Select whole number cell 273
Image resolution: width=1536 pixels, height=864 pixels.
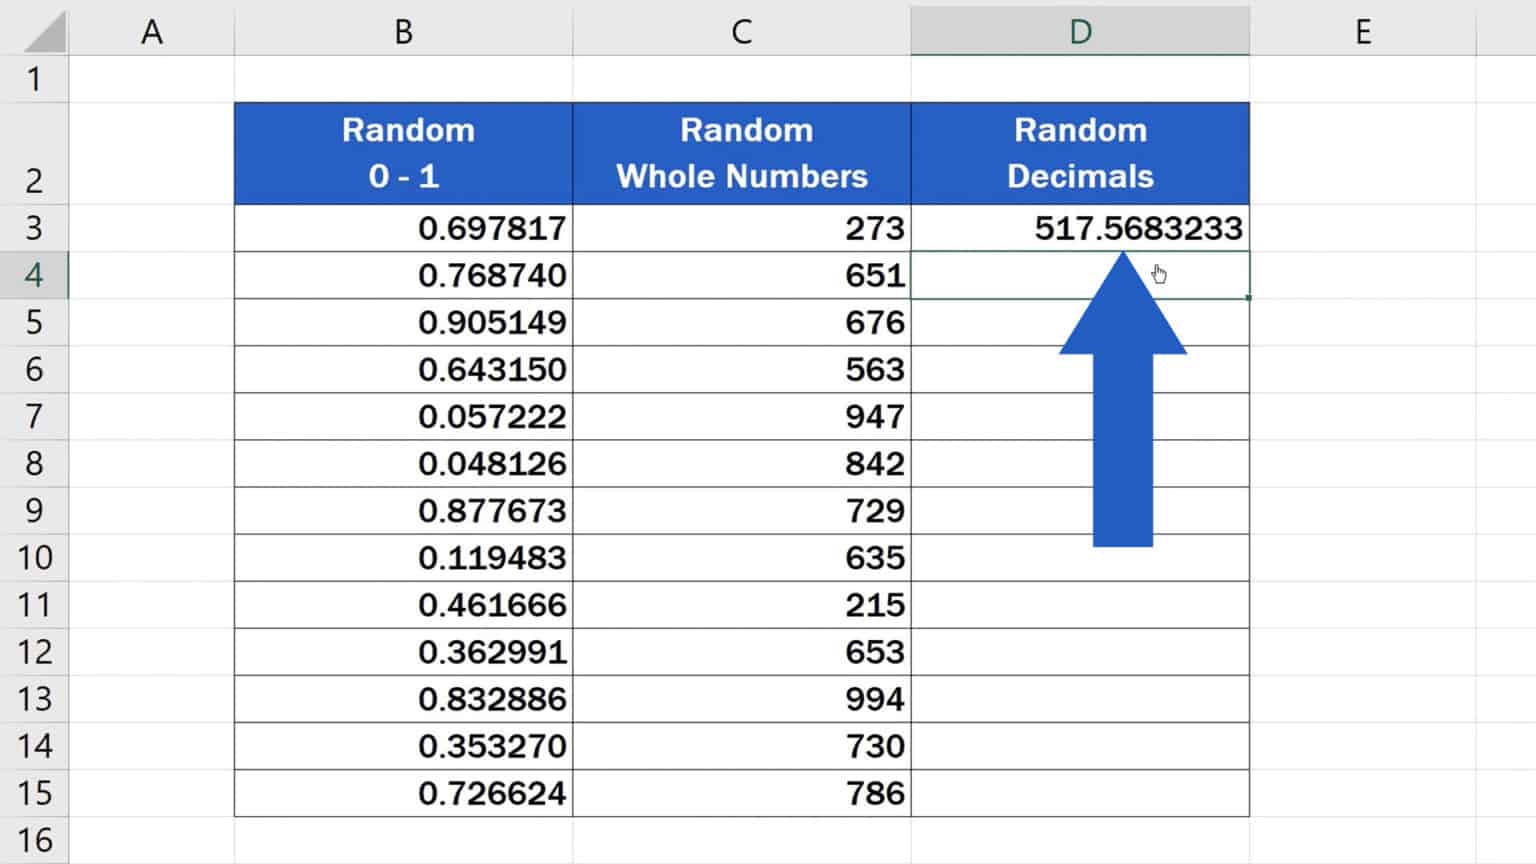(x=741, y=228)
